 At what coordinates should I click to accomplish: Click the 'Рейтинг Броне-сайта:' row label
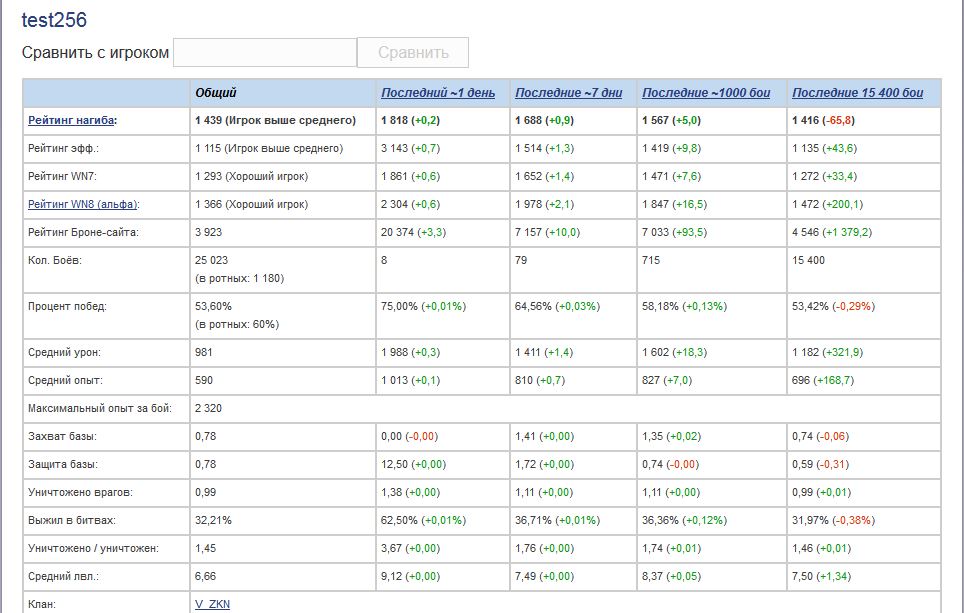[x=82, y=232]
